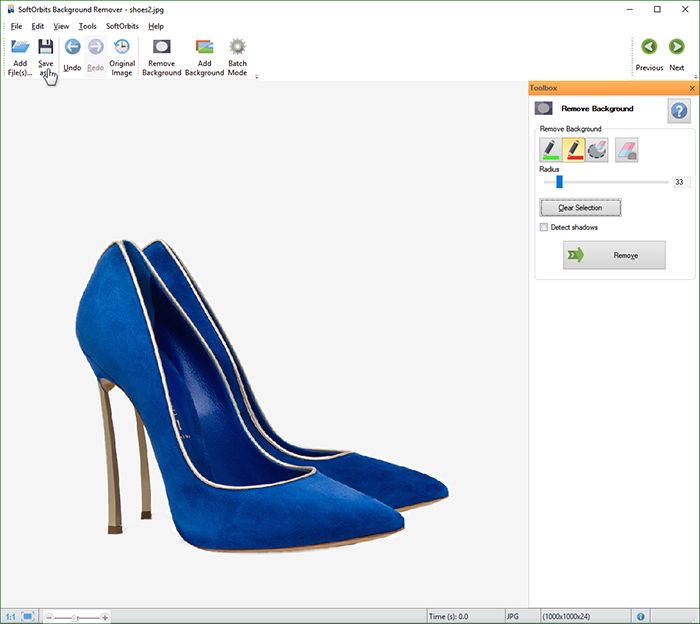Toggle the fit-to-window icon in status bar
The width and height of the screenshot is (700, 624).
28,616
